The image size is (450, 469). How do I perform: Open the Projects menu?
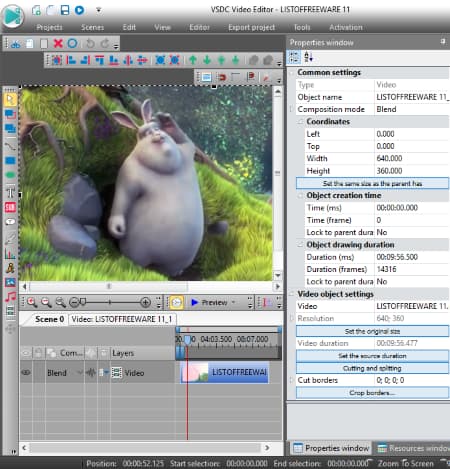[49, 27]
